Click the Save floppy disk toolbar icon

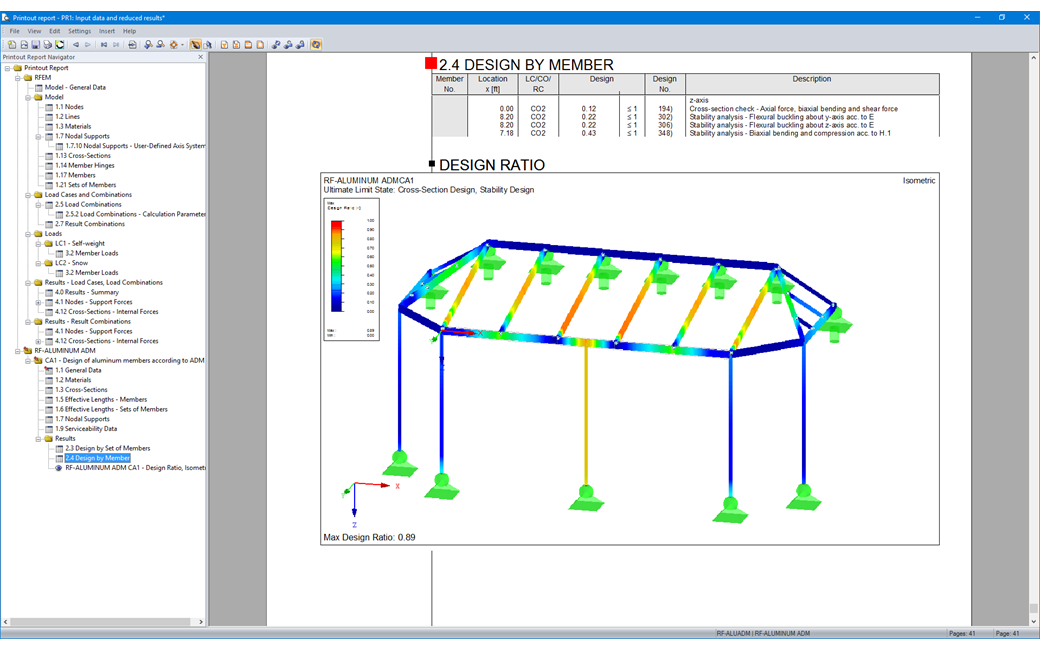point(36,44)
